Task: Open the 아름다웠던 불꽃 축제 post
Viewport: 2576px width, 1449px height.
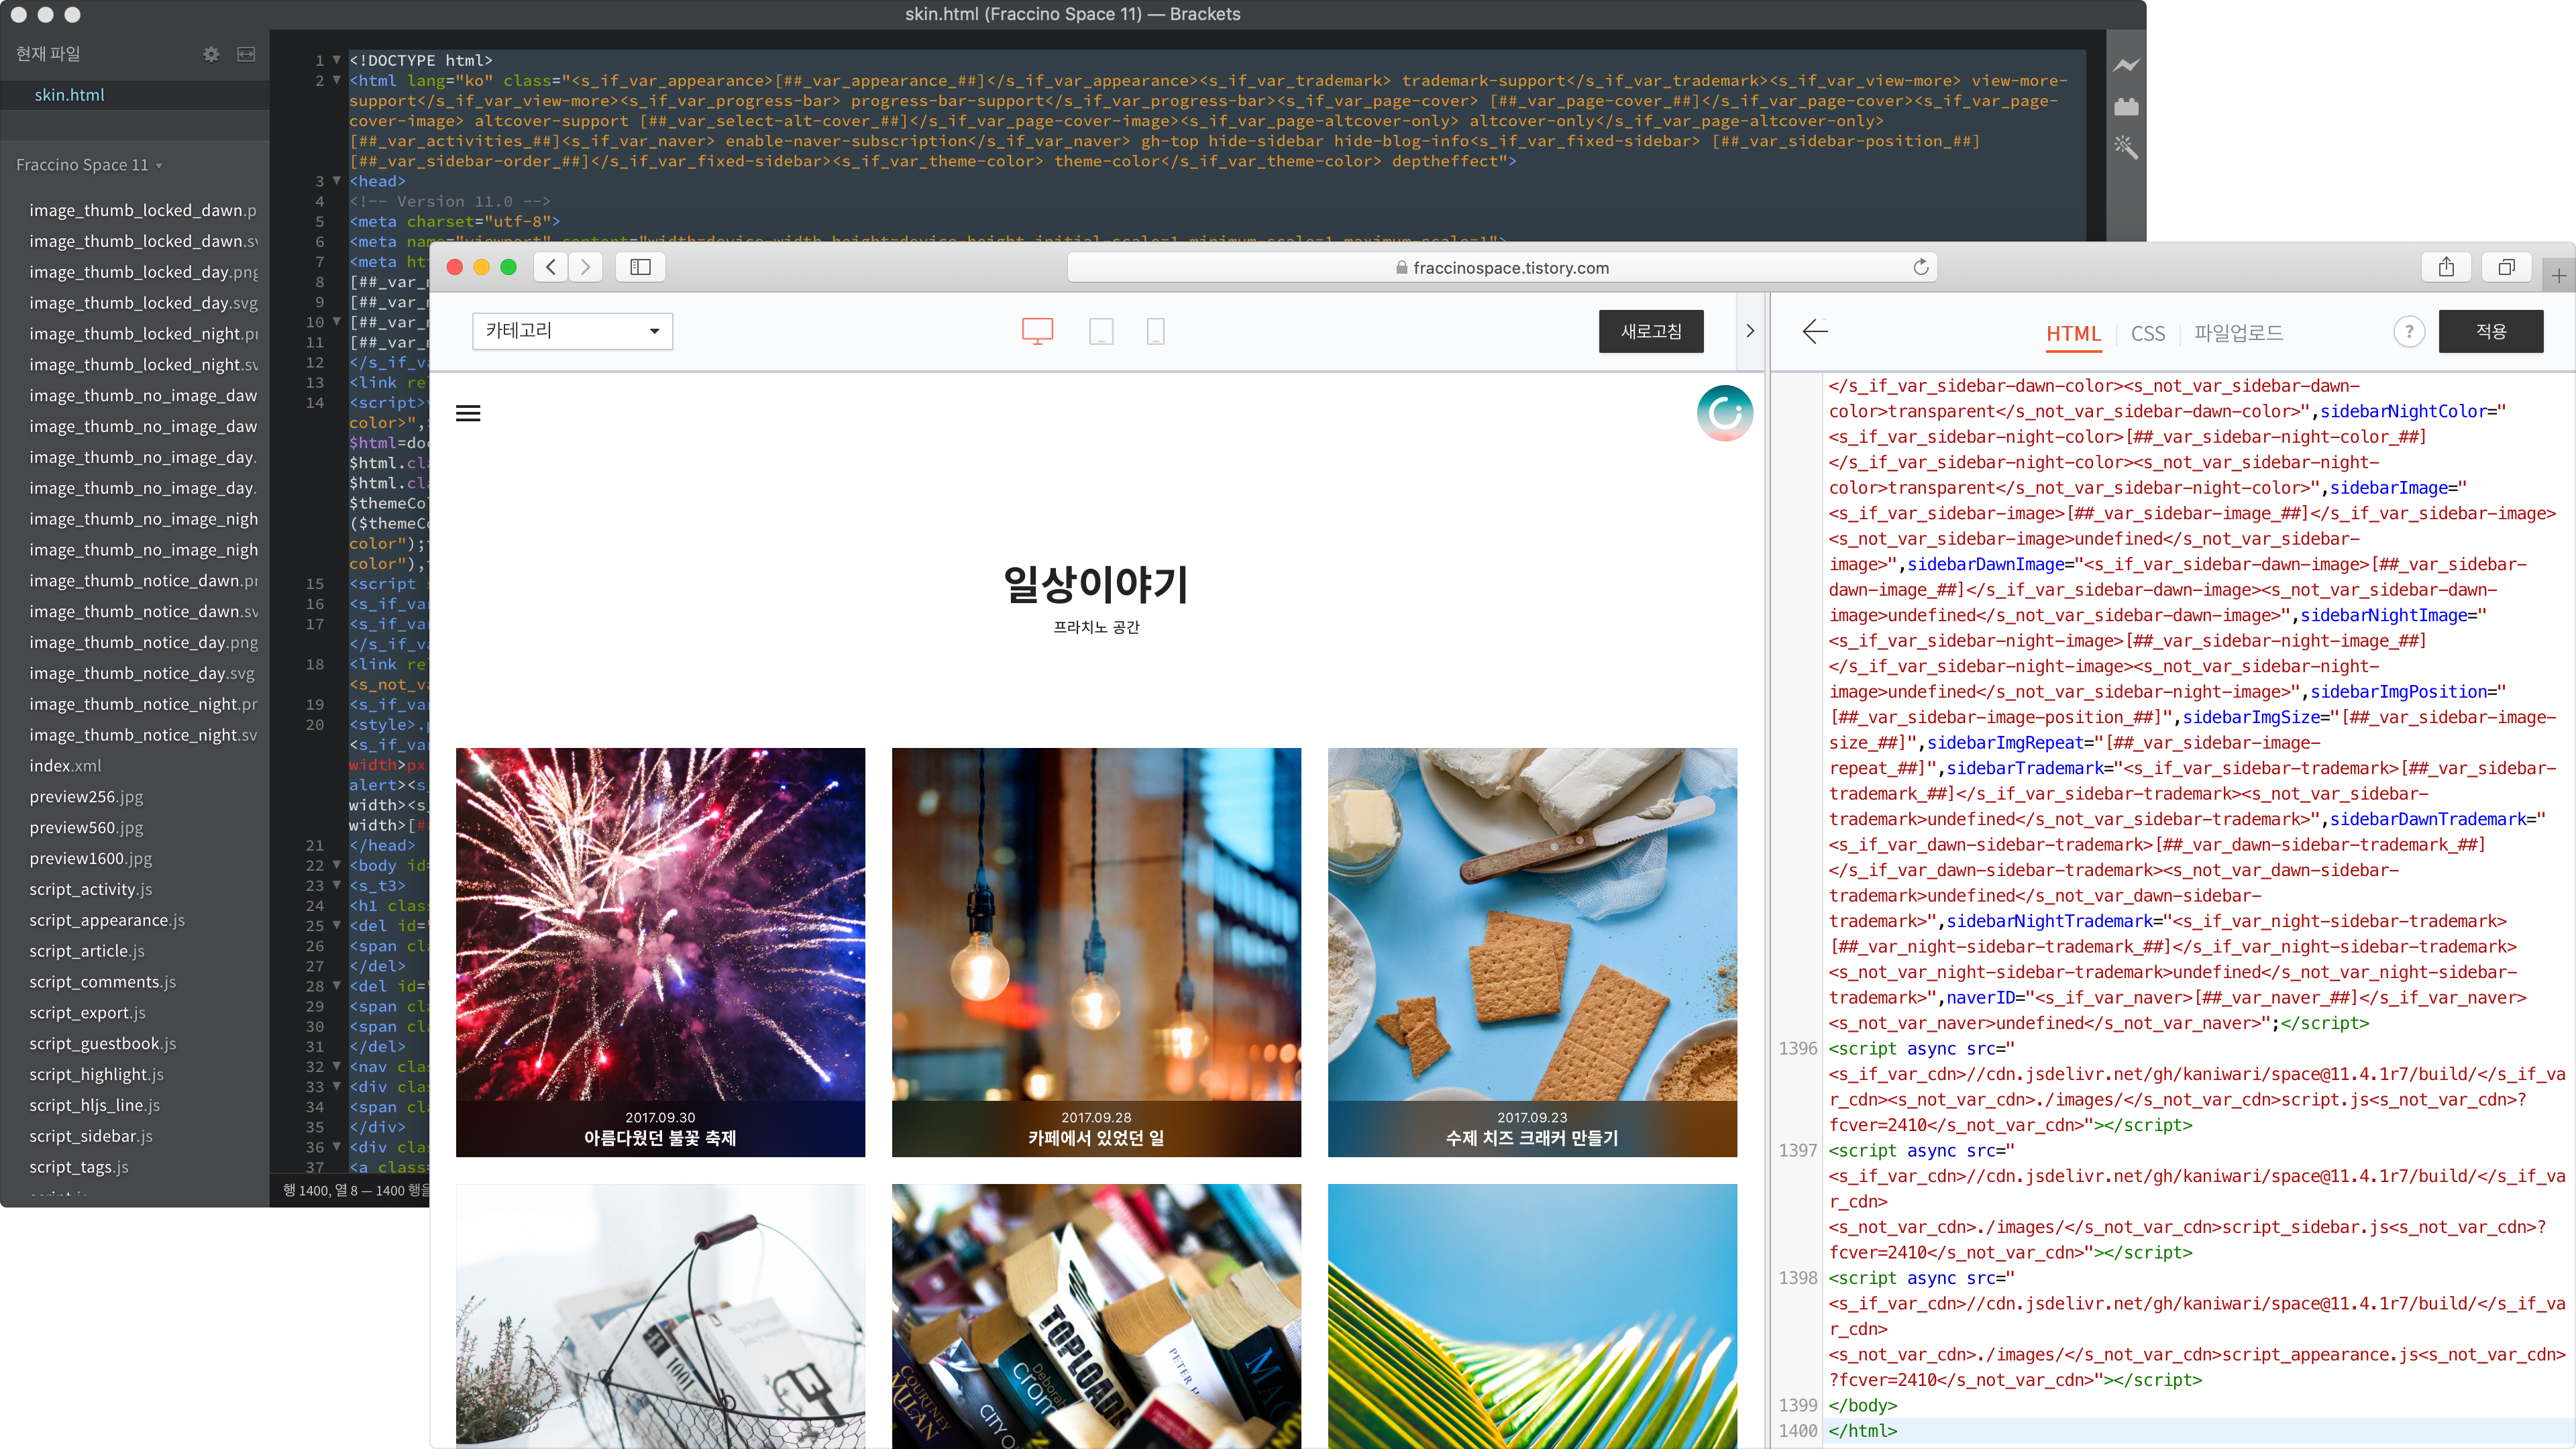Action: pyautogui.click(x=660, y=952)
